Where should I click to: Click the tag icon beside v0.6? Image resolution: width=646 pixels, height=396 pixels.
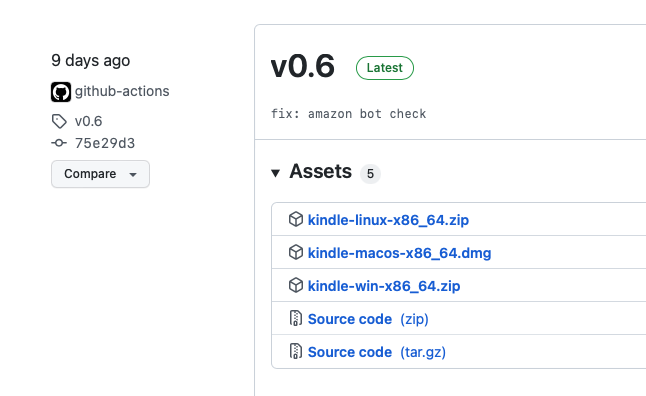click(x=59, y=121)
